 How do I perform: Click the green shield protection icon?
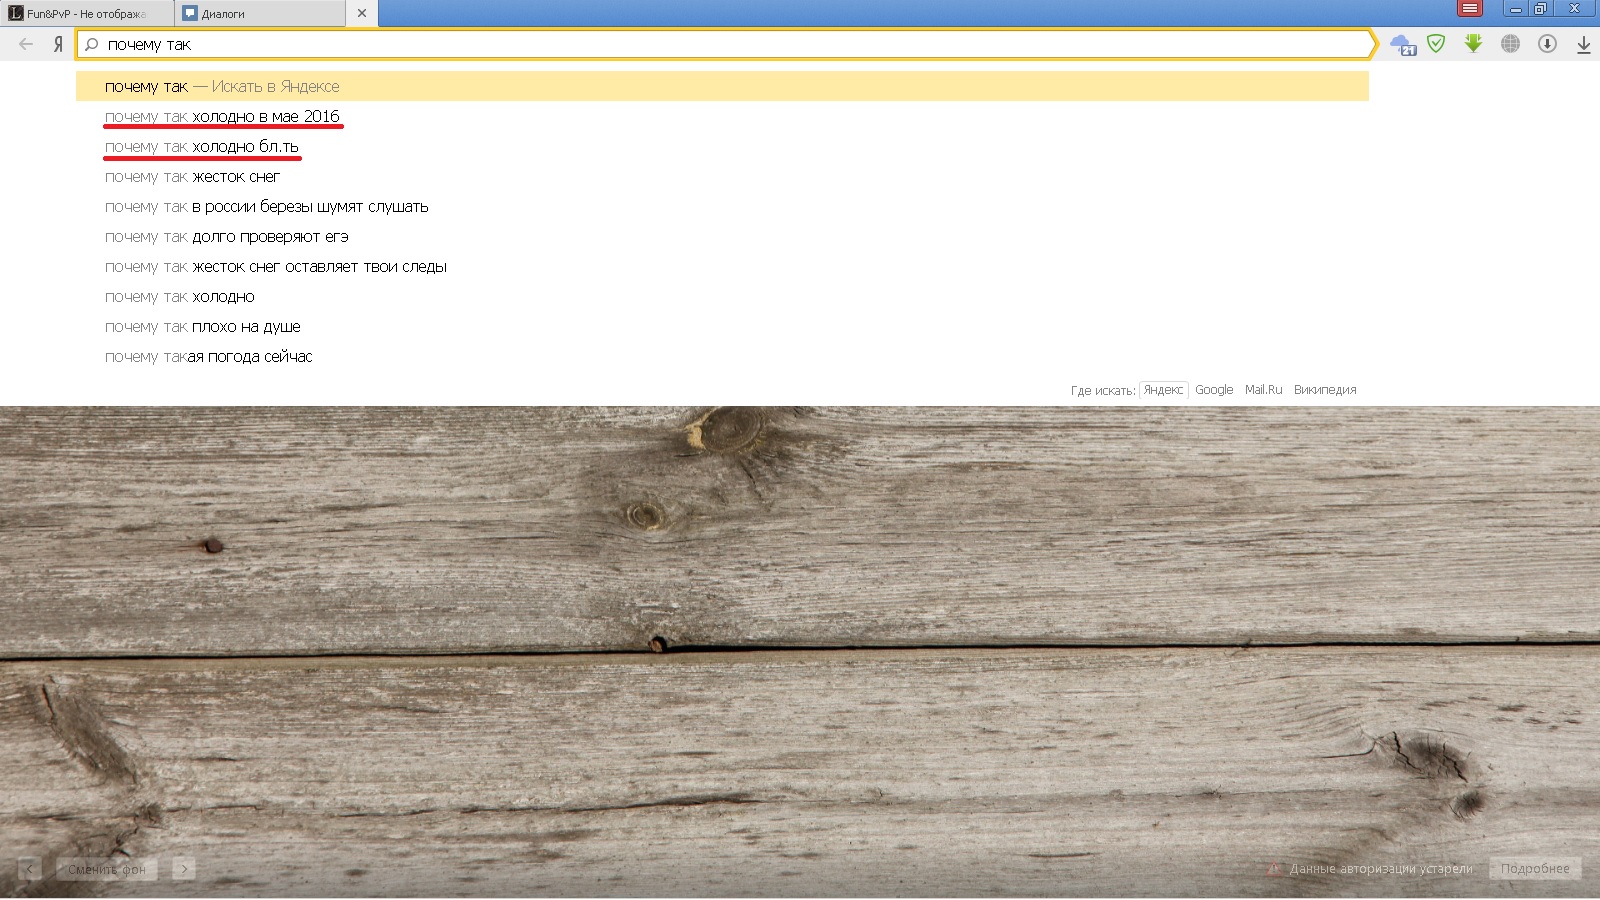(1436, 44)
